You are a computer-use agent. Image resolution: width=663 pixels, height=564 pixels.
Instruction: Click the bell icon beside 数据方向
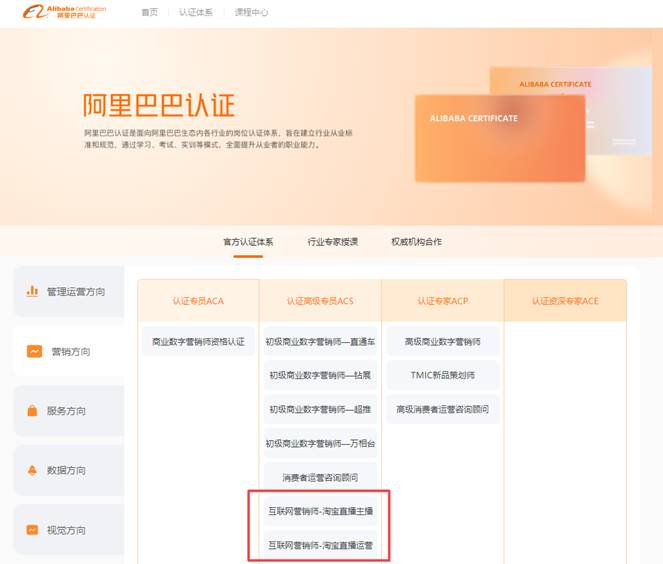[x=33, y=470]
